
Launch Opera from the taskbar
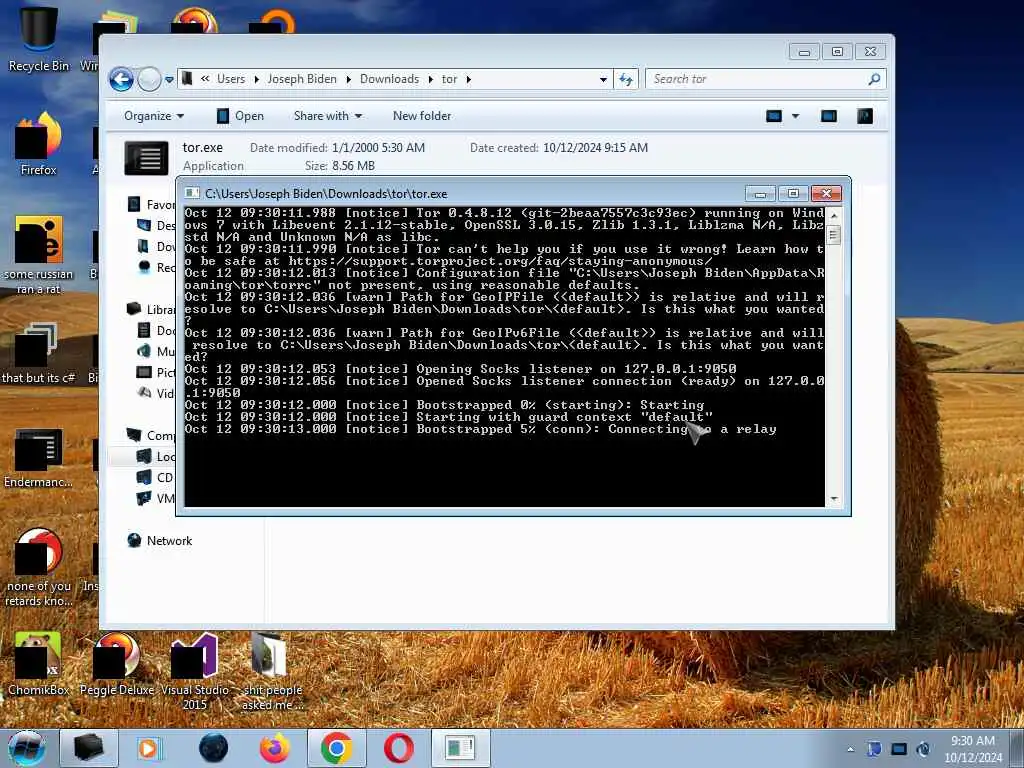point(398,748)
